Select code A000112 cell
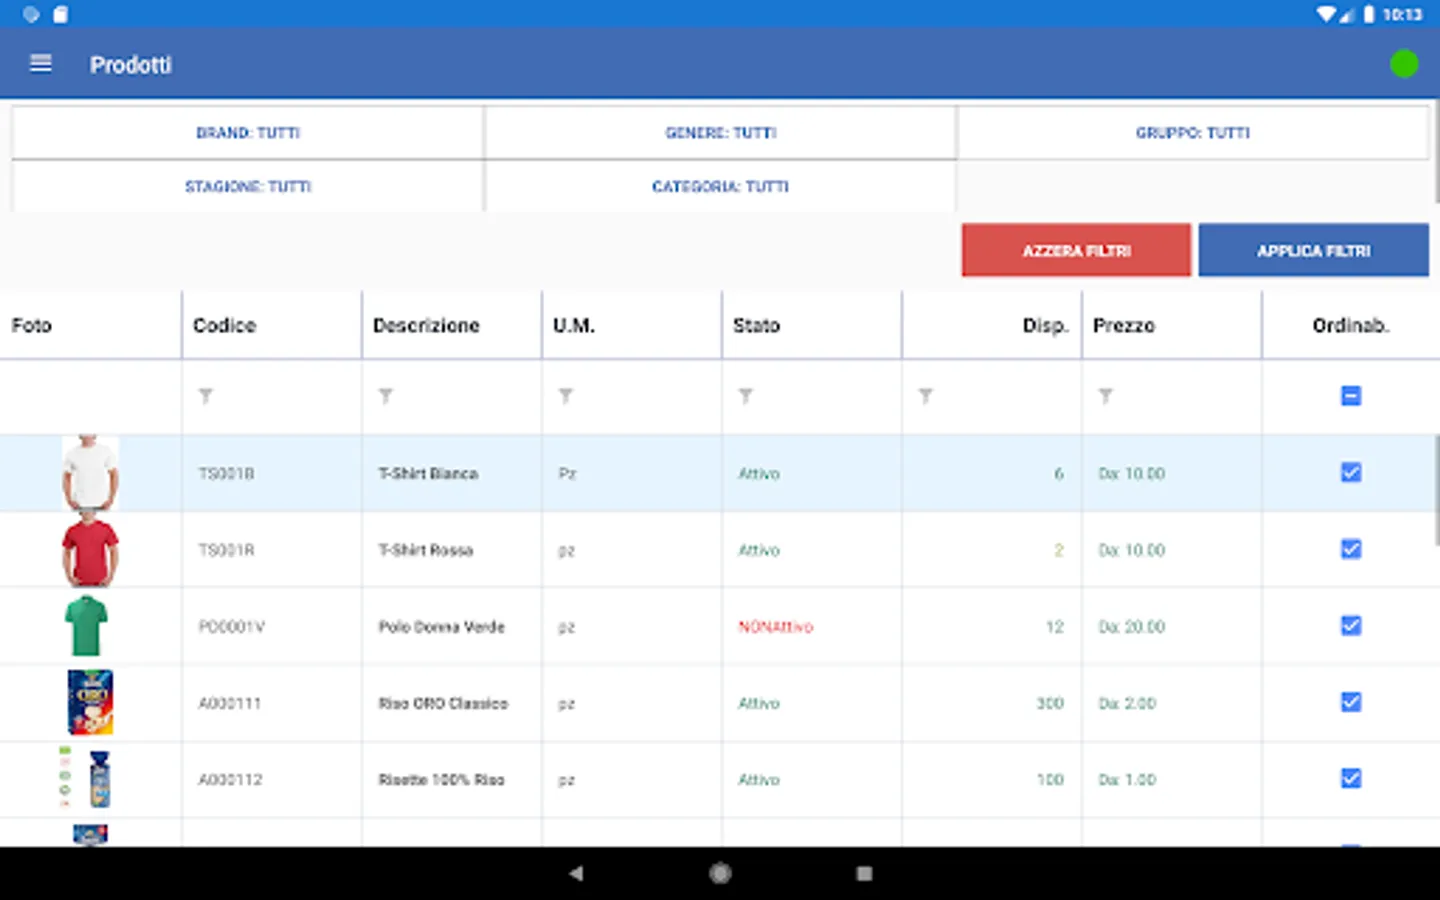Image resolution: width=1440 pixels, height=900 pixels. 272,779
